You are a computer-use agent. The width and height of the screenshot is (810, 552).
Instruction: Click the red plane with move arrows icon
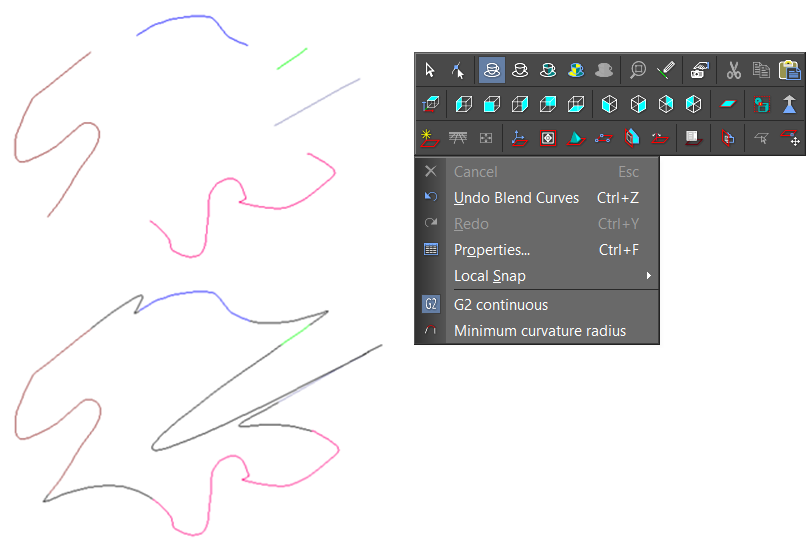point(790,138)
